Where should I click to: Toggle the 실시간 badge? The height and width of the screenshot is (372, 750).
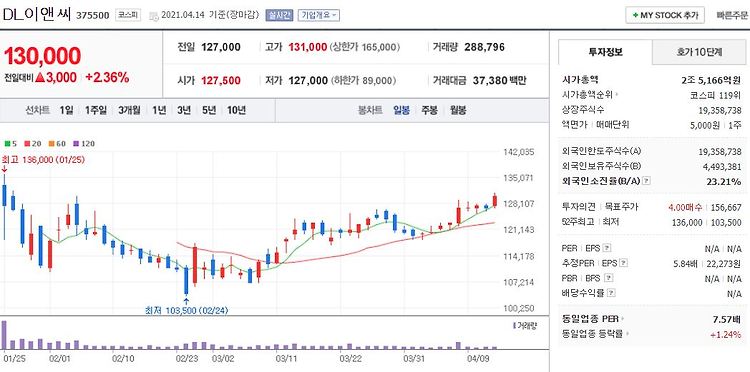279,15
